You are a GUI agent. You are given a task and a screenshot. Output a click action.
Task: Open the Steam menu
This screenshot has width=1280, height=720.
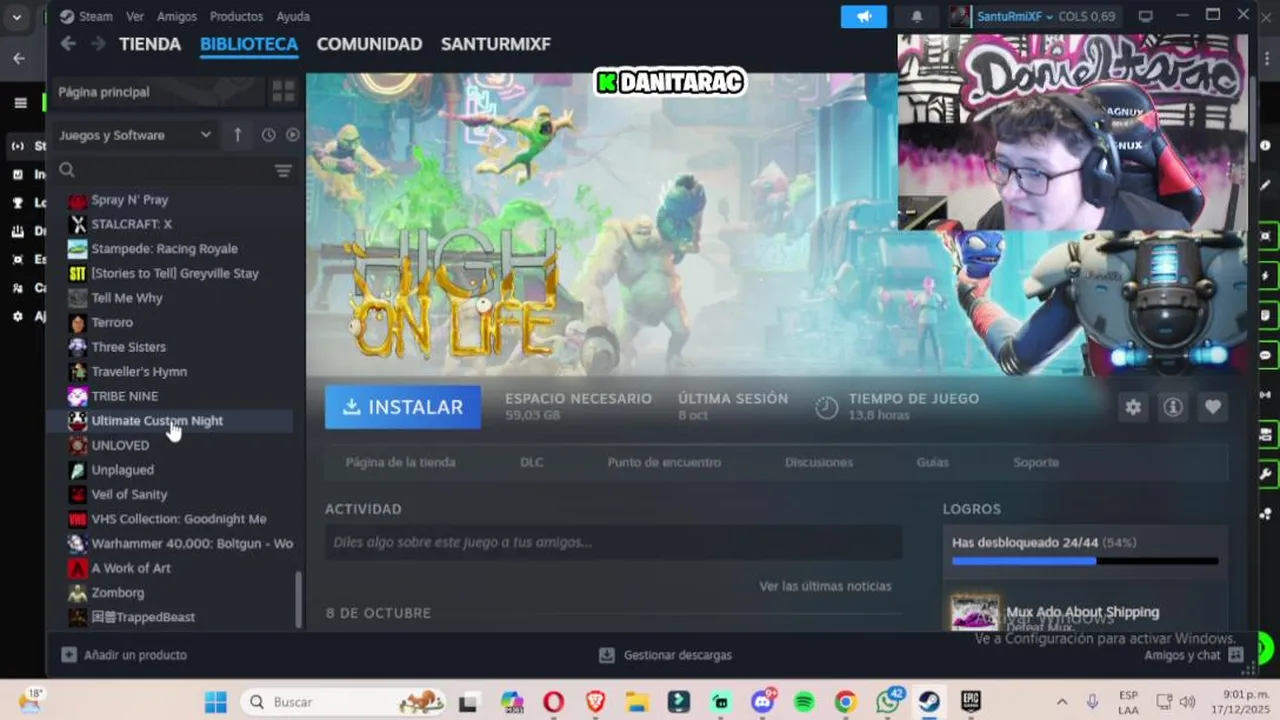(87, 16)
